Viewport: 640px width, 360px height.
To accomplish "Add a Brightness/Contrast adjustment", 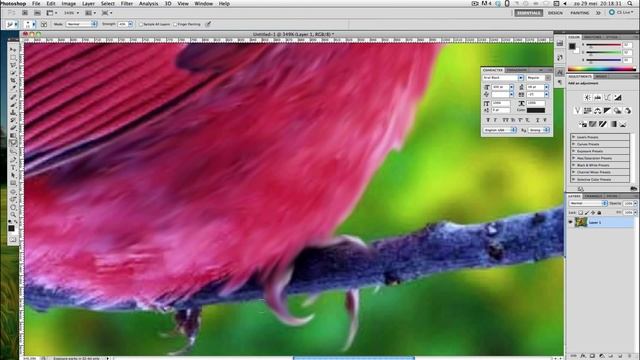I will (587, 98).
